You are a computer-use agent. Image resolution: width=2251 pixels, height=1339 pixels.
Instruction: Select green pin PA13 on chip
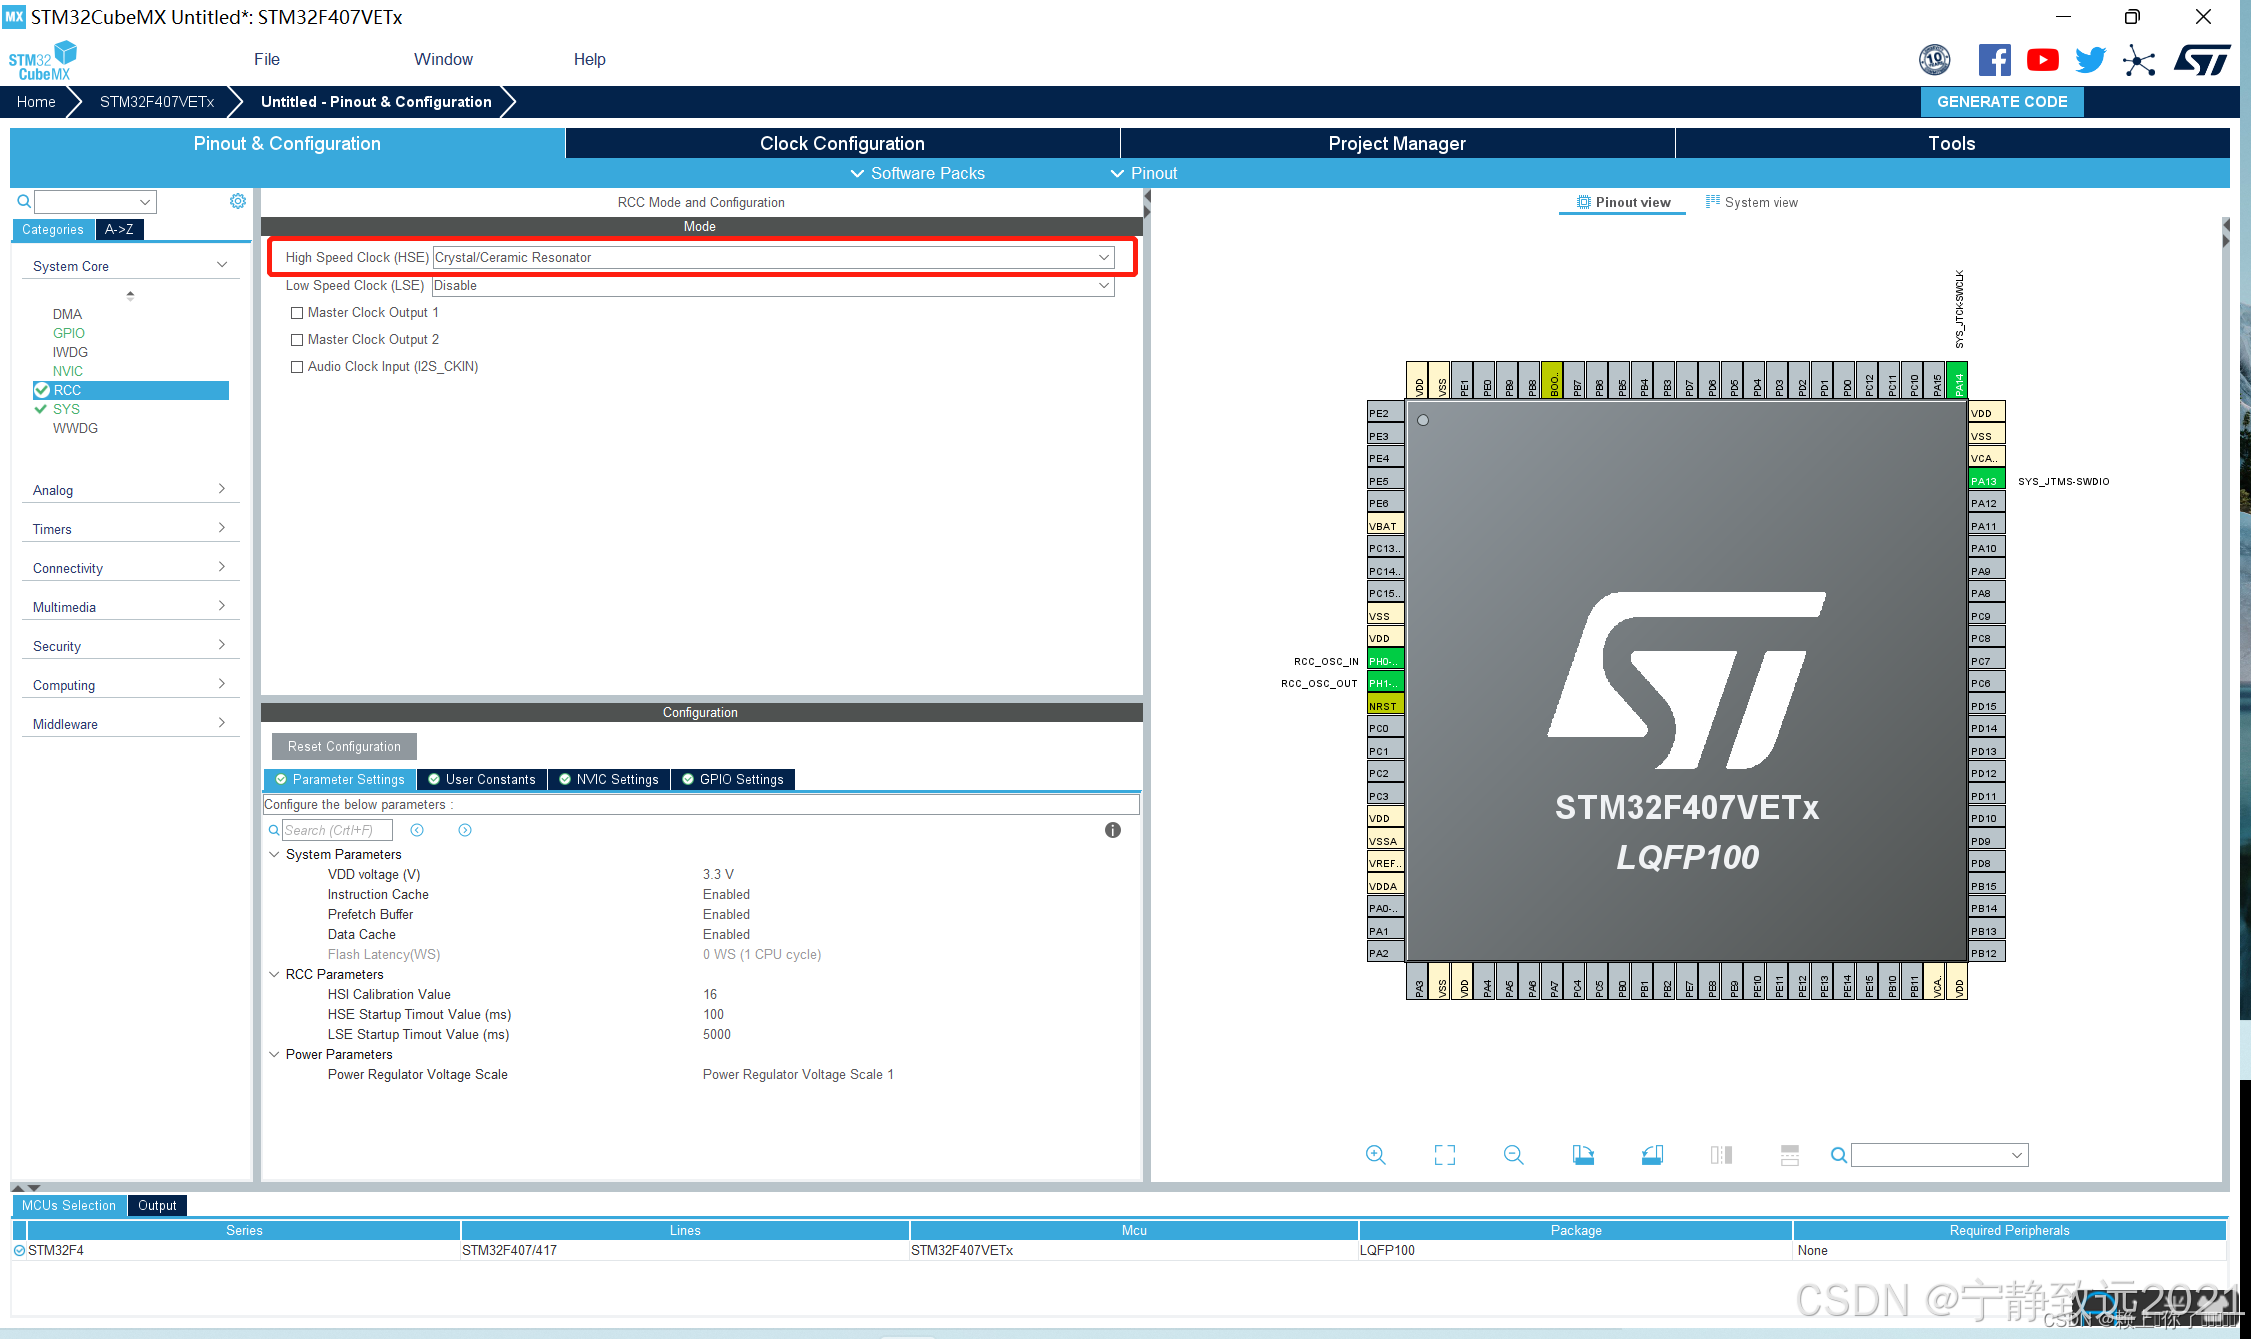tap(1986, 481)
